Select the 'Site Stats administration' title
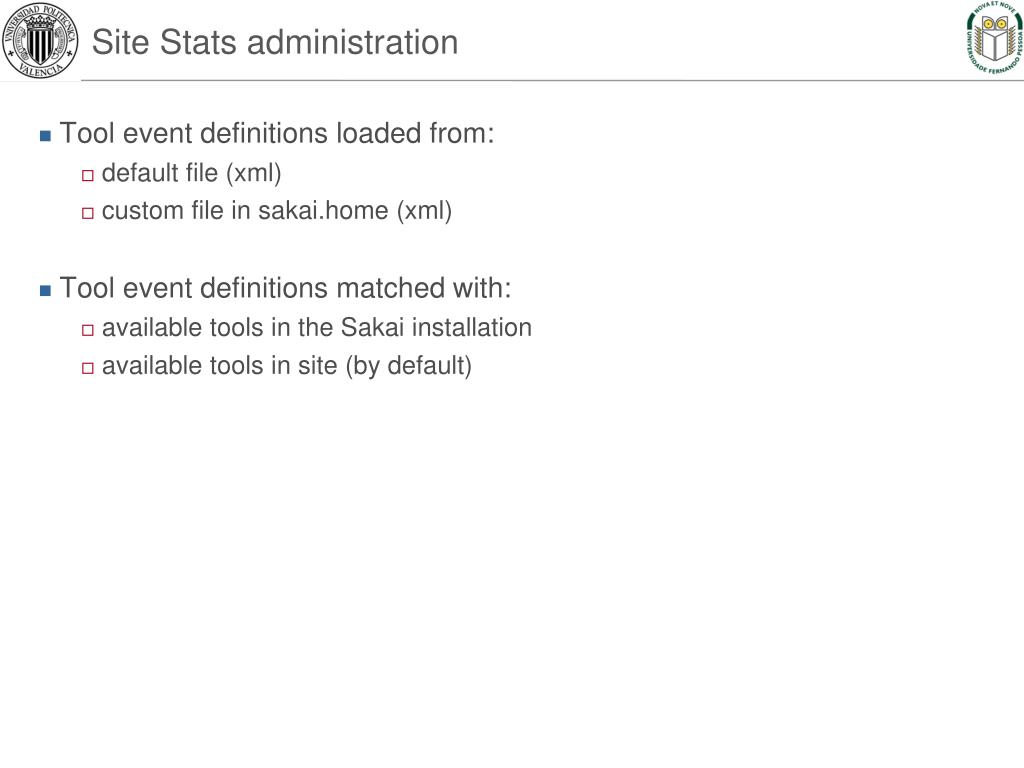The width and height of the screenshot is (1024, 768). pyautogui.click(x=275, y=42)
